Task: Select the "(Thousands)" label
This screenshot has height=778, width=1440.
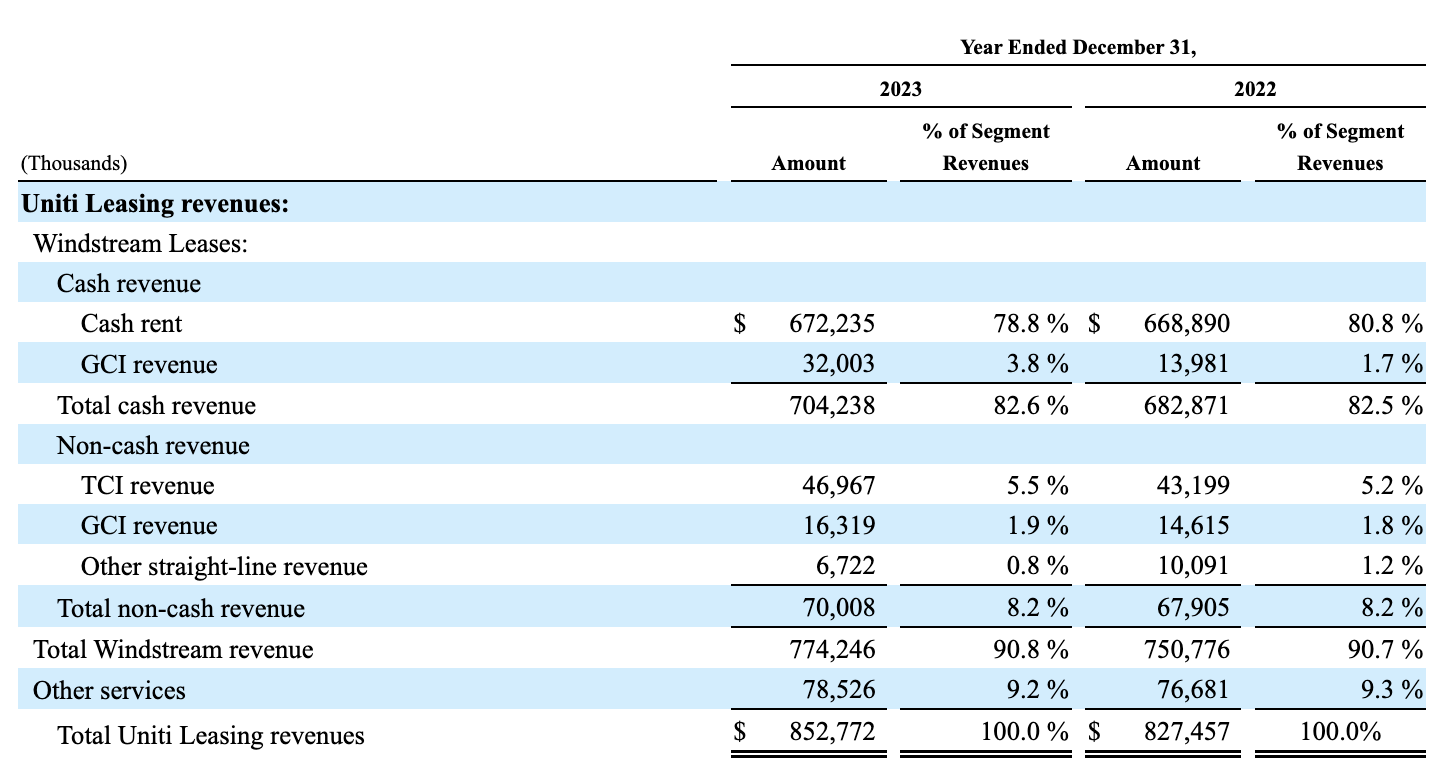Action: pyautogui.click(x=62, y=163)
